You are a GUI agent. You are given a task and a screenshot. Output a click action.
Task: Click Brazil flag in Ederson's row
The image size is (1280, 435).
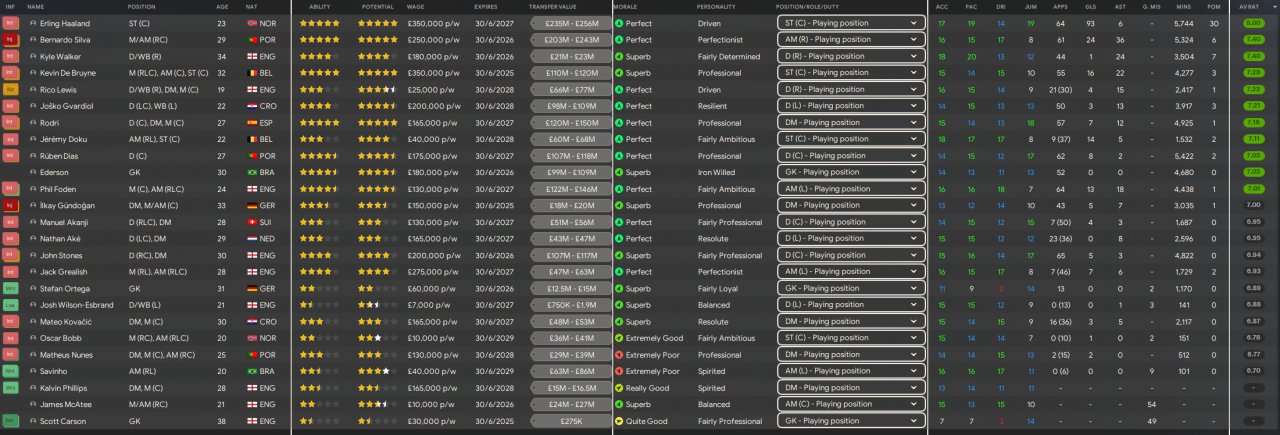[251, 172]
